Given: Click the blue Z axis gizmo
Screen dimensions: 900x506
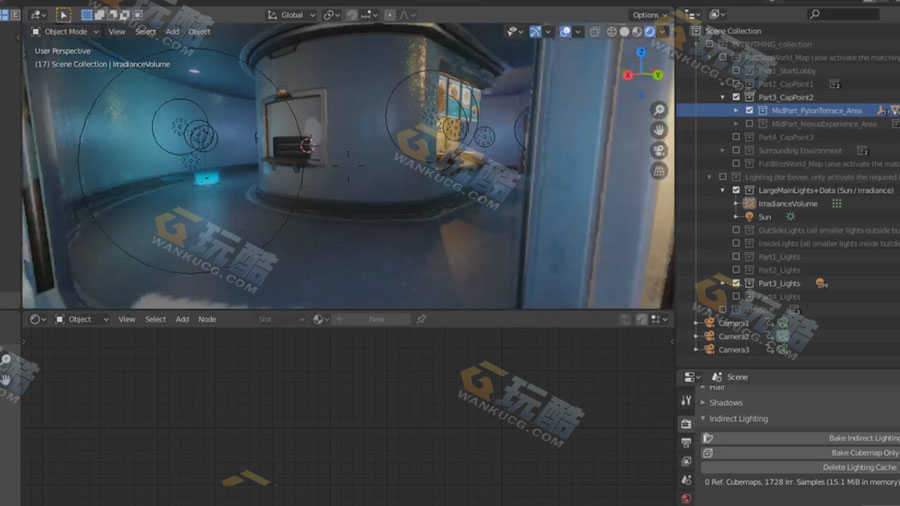Looking at the screenshot, I should point(641,52).
